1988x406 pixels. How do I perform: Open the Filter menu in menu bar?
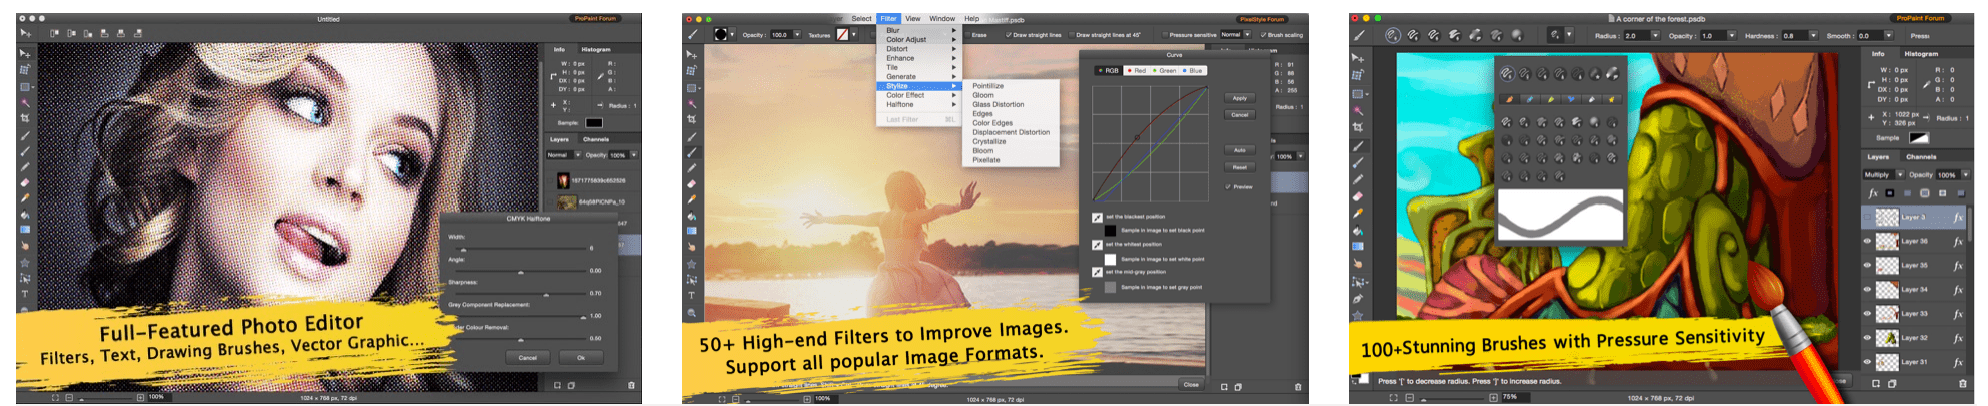tap(888, 19)
